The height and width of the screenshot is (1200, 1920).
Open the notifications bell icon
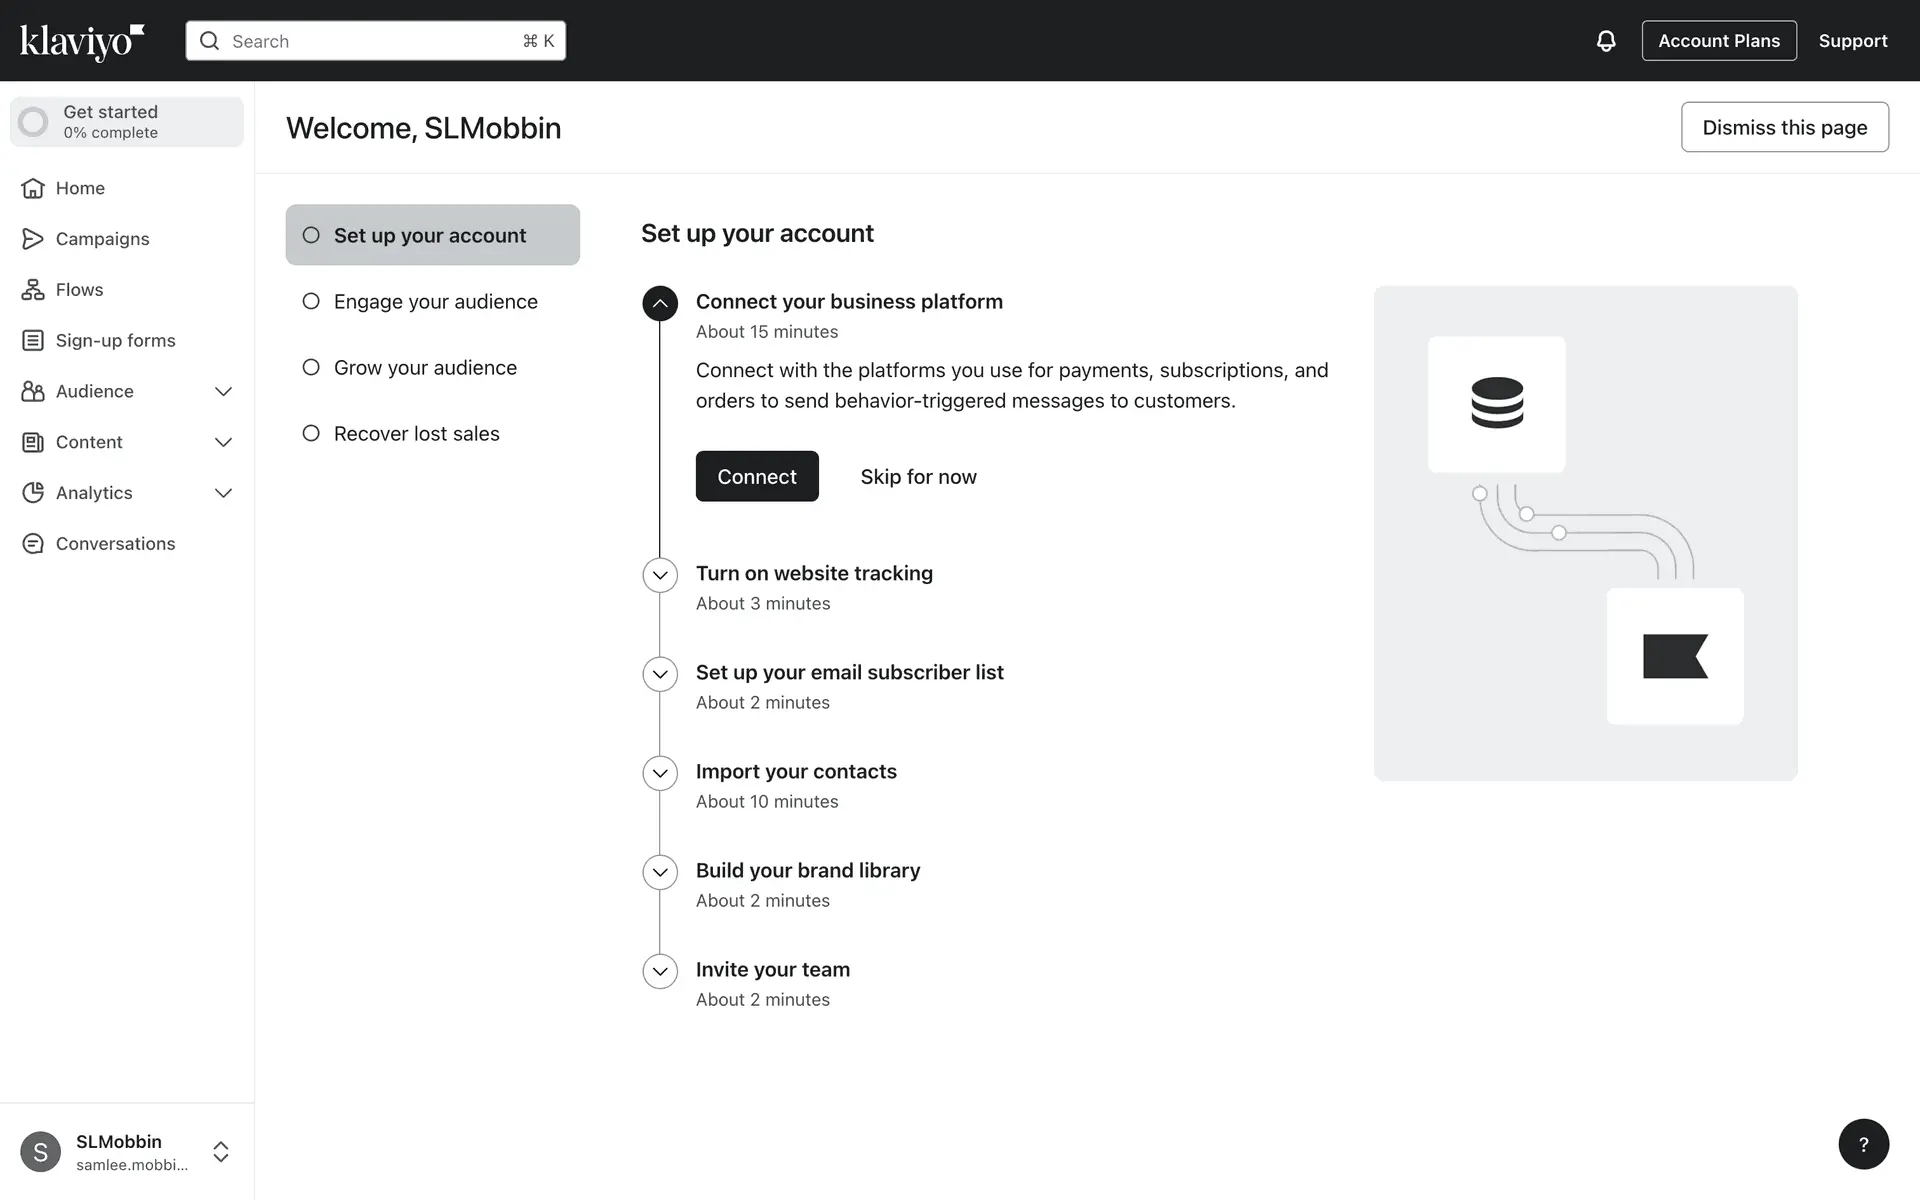(1605, 41)
